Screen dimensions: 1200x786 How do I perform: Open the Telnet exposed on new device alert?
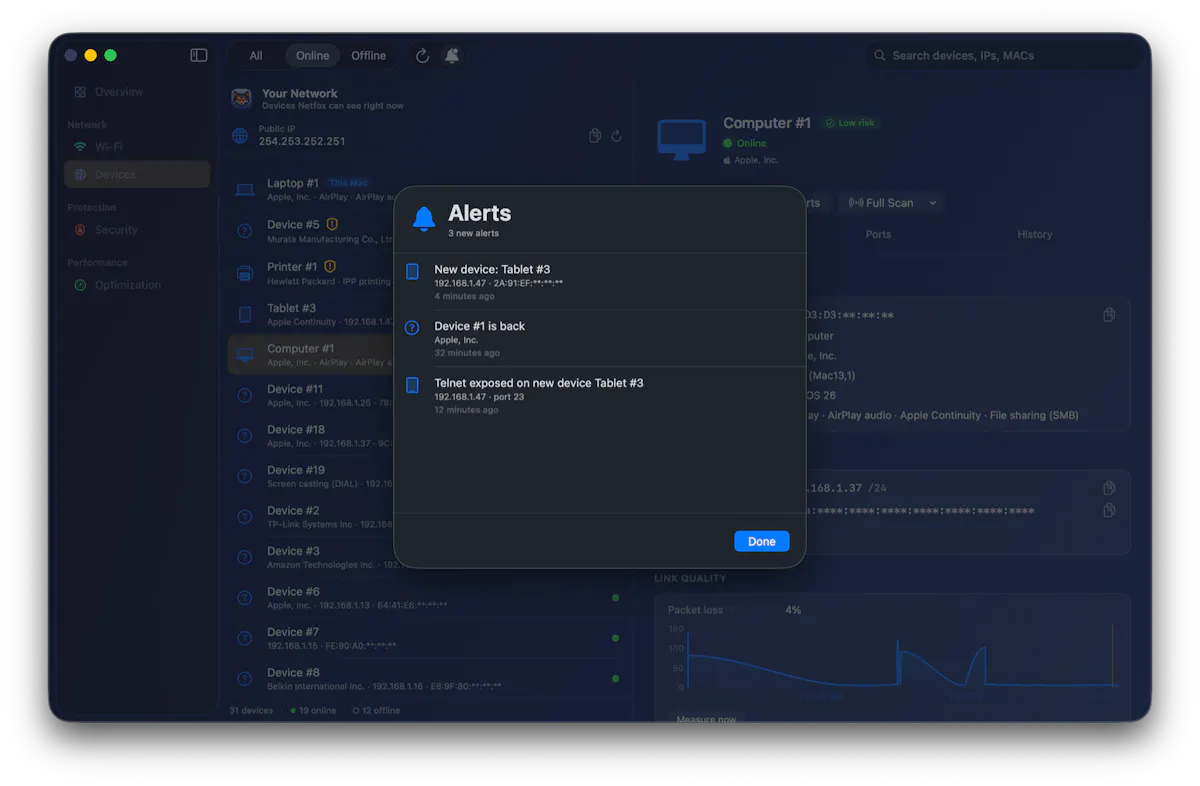[600, 396]
